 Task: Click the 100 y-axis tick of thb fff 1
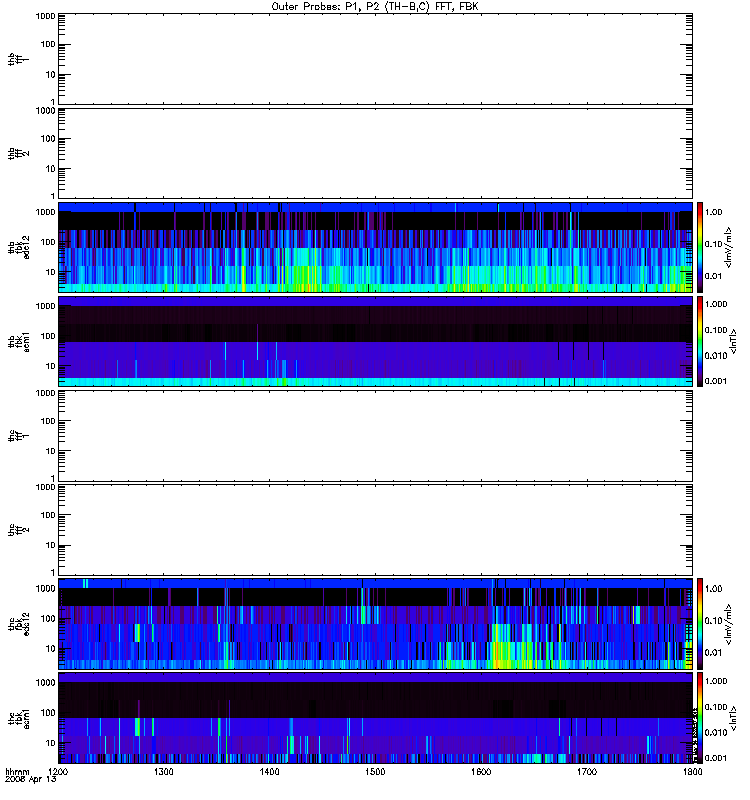(x=48, y=44)
